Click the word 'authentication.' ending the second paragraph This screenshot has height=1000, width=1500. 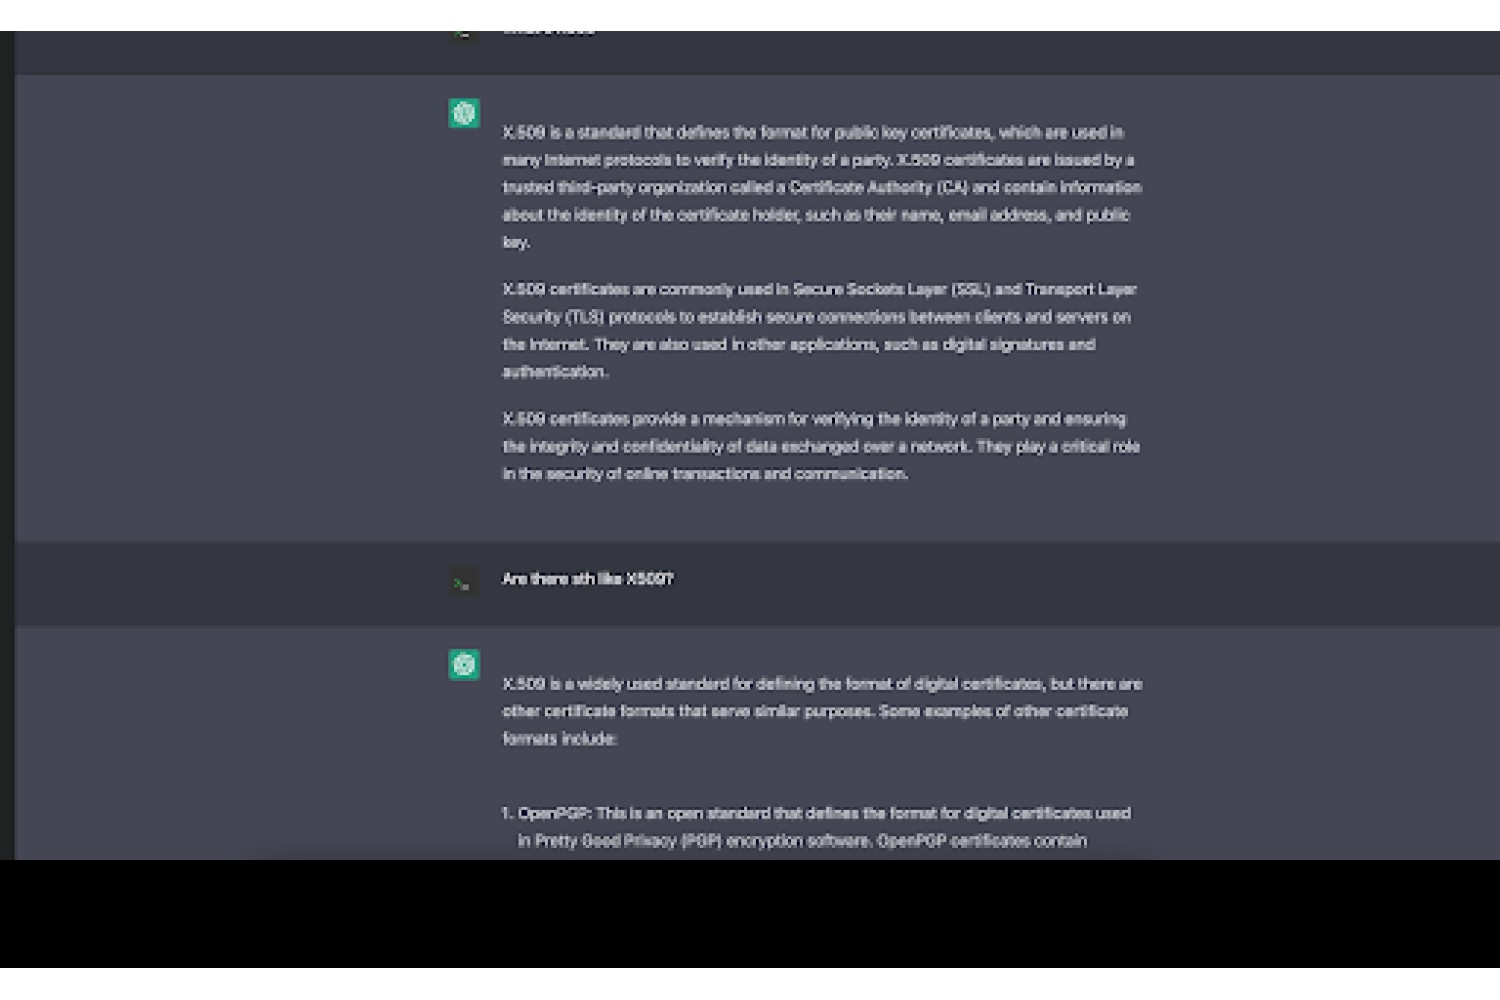point(555,372)
